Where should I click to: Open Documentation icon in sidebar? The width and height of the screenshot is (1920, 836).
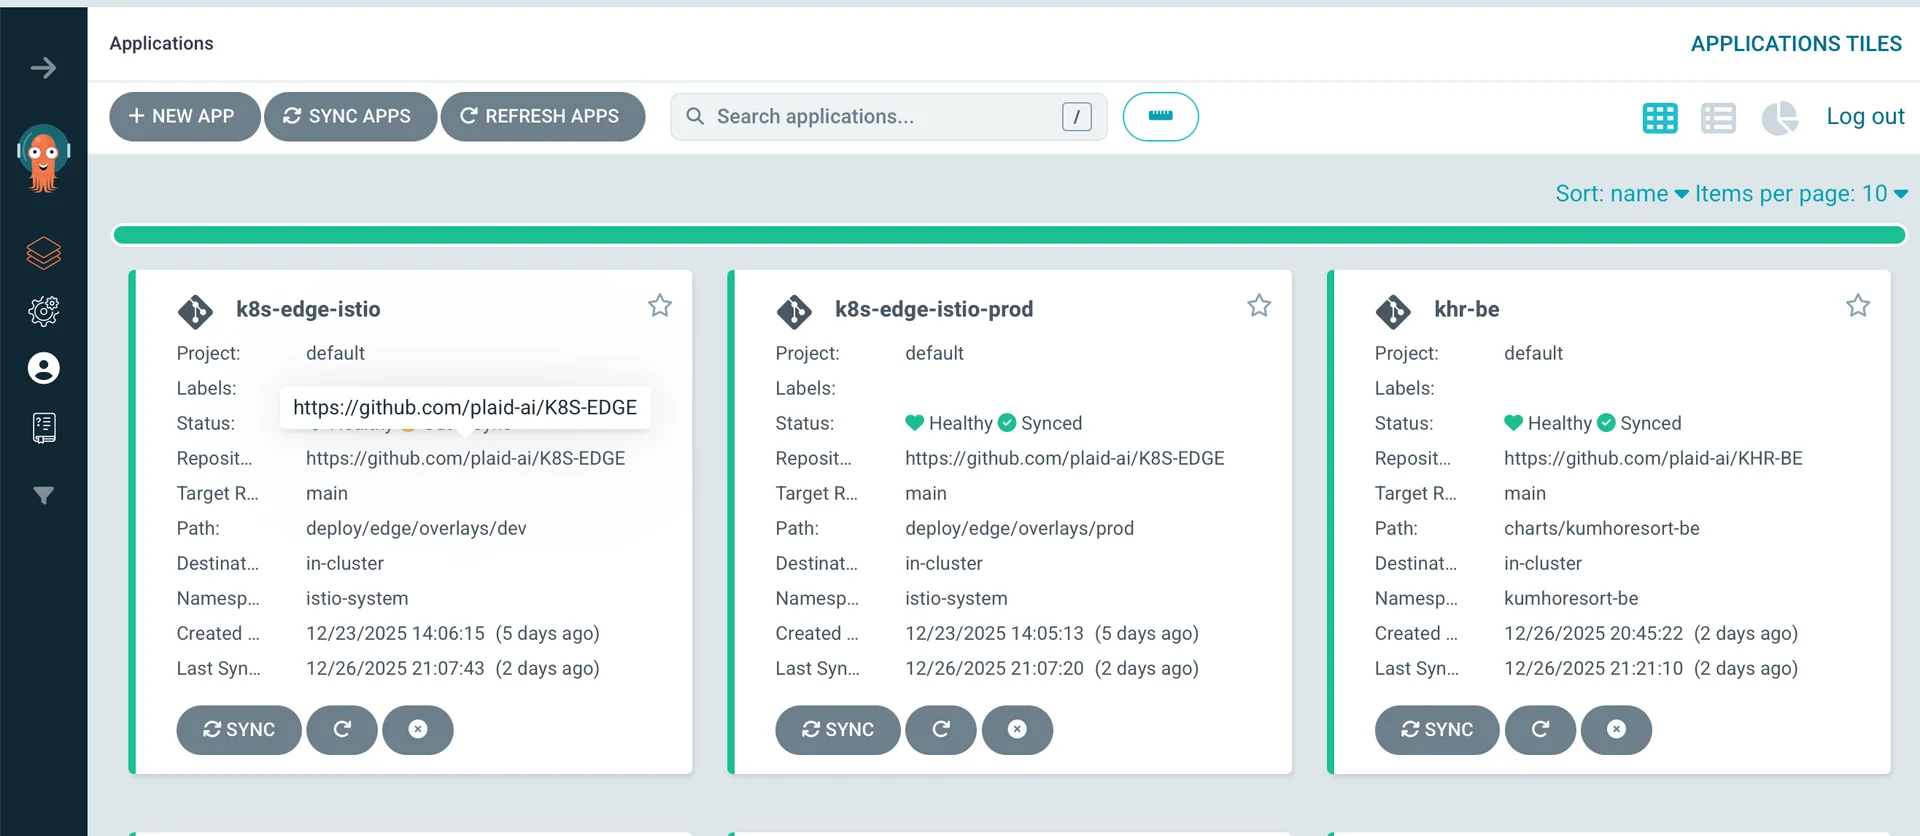coord(43,428)
